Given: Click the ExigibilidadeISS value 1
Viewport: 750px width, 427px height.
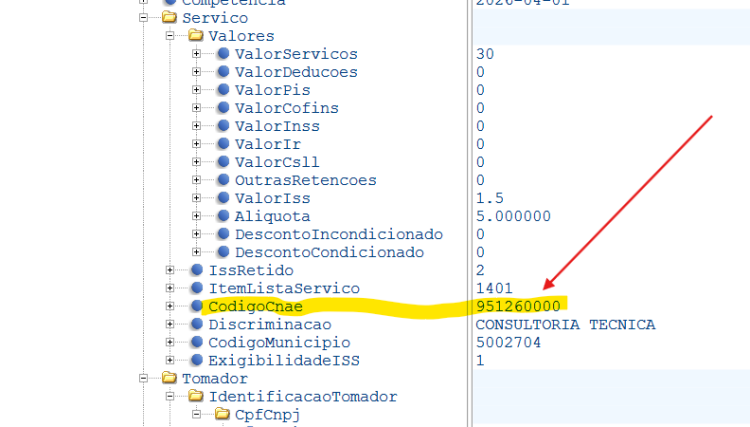Looking at the screenshot, I should coord(480,361).
